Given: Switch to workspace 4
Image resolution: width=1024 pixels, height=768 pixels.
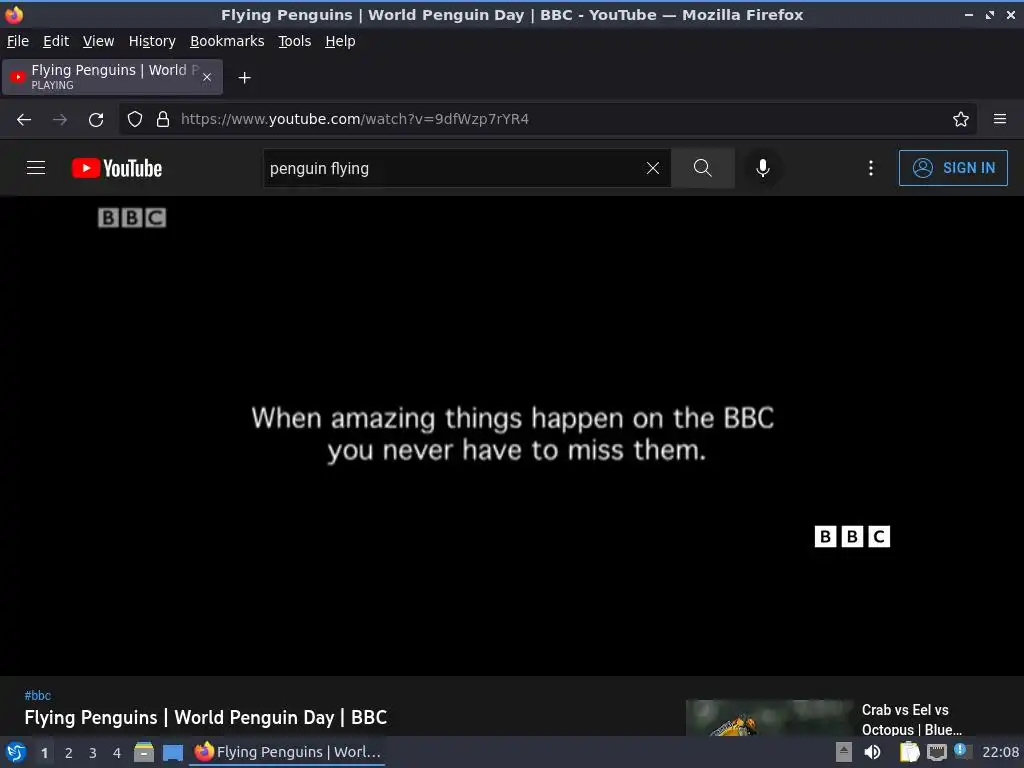Looking at the screenshot, I should pyautogui.click(x=117, y=753).
